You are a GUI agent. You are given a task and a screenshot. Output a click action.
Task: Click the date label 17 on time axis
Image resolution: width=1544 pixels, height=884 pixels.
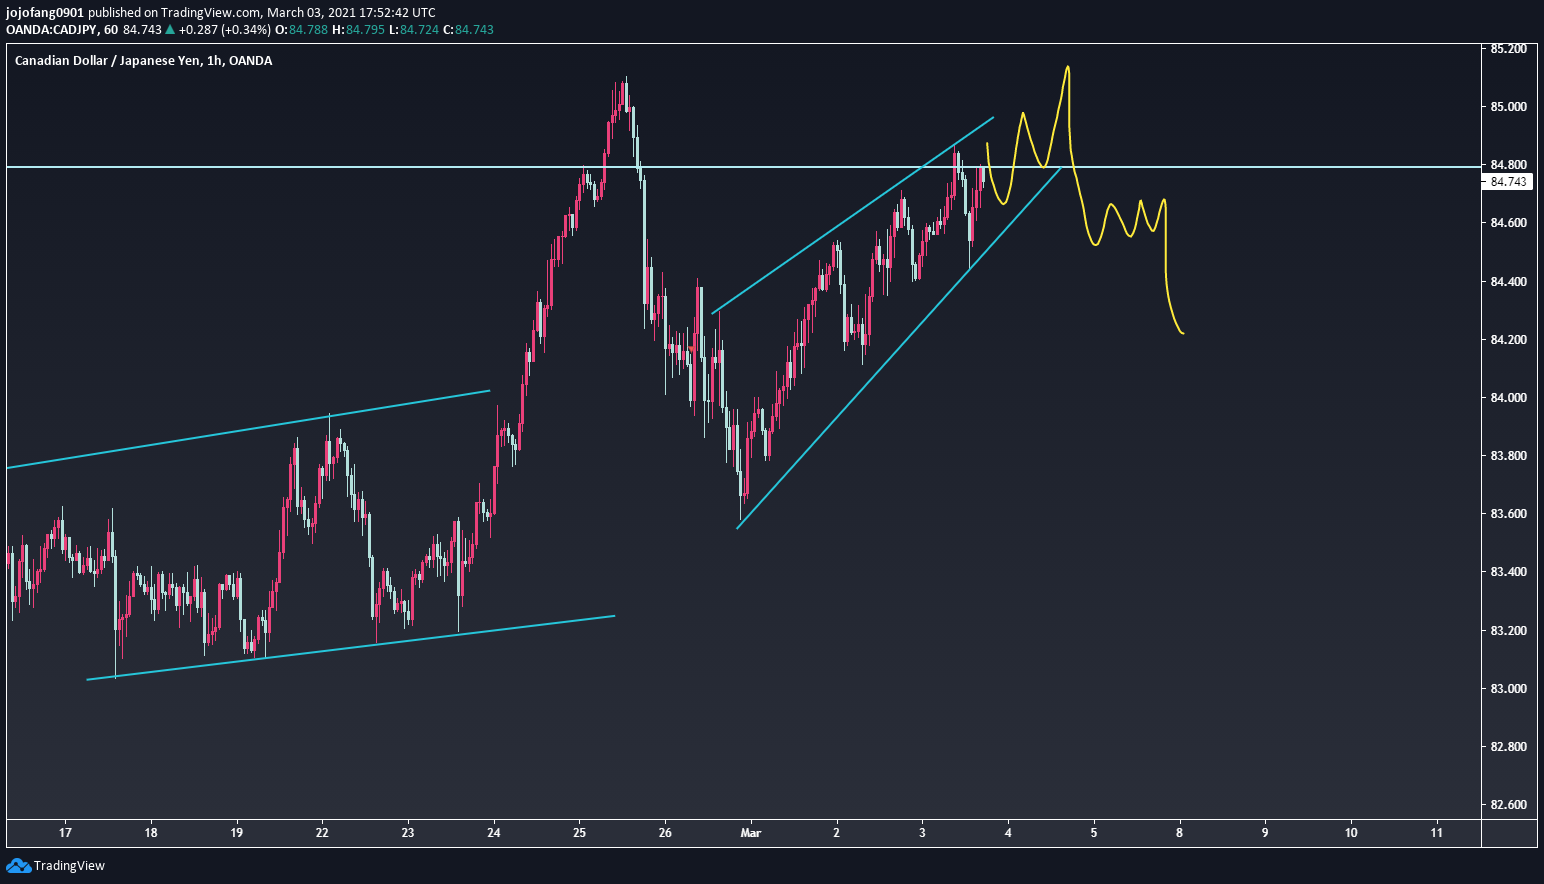coord(65,833)
